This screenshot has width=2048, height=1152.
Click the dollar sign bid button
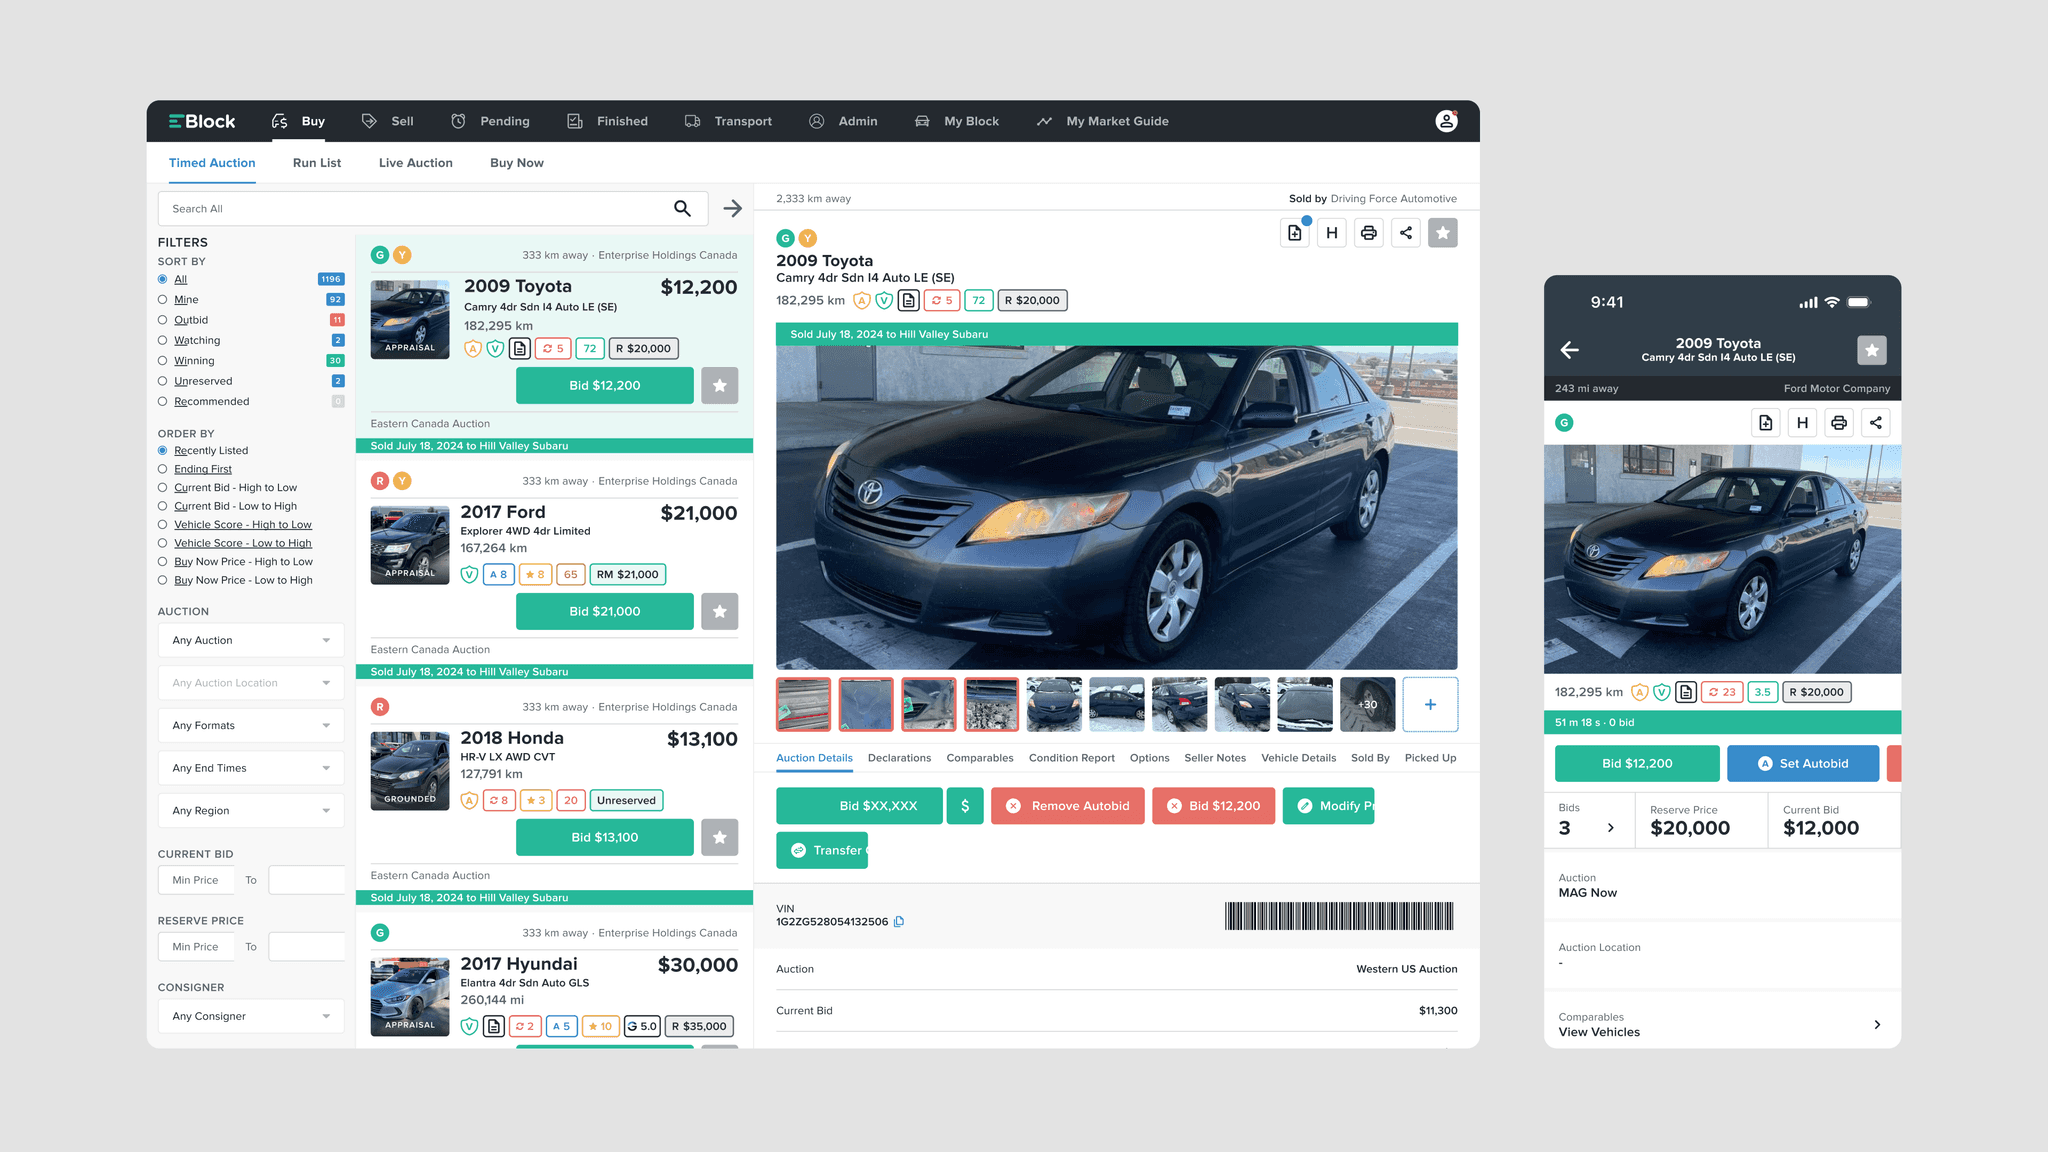click(964, 806)
